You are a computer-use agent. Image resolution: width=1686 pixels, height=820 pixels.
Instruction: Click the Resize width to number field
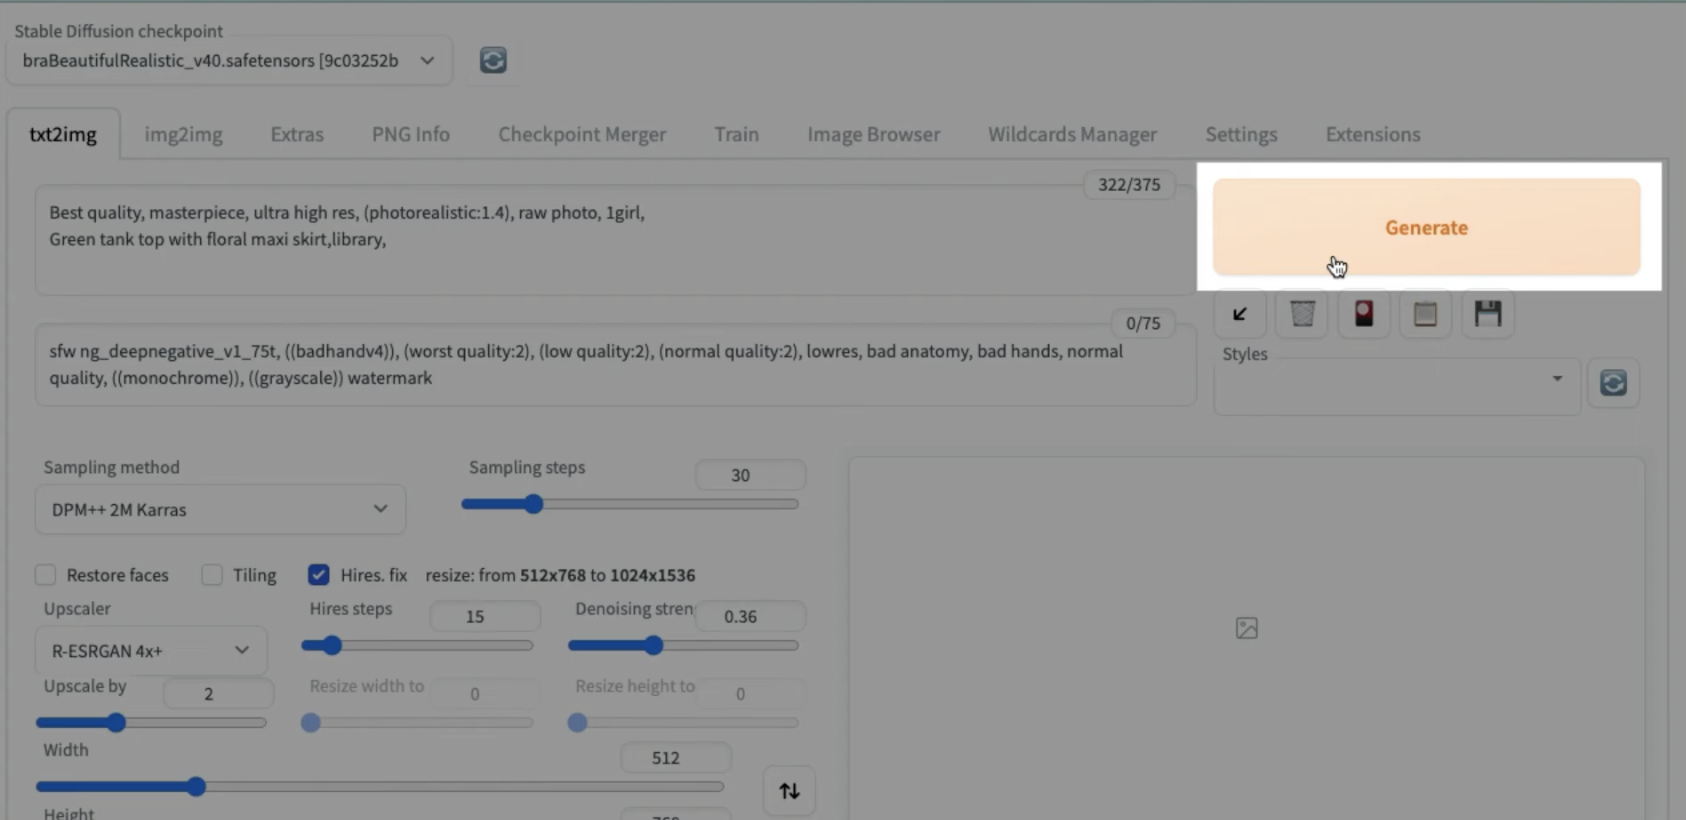(x=485, y=693)
